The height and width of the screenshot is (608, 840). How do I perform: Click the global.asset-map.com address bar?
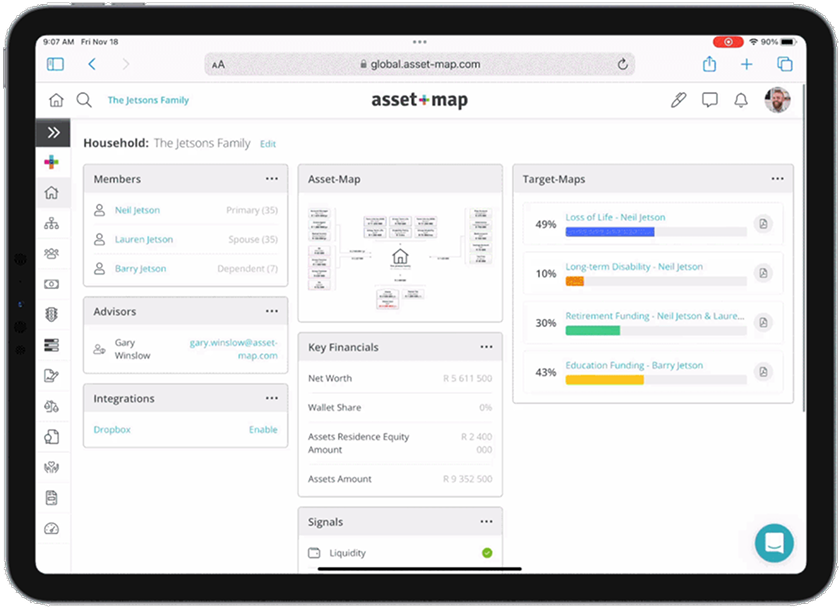click(419, 64)
